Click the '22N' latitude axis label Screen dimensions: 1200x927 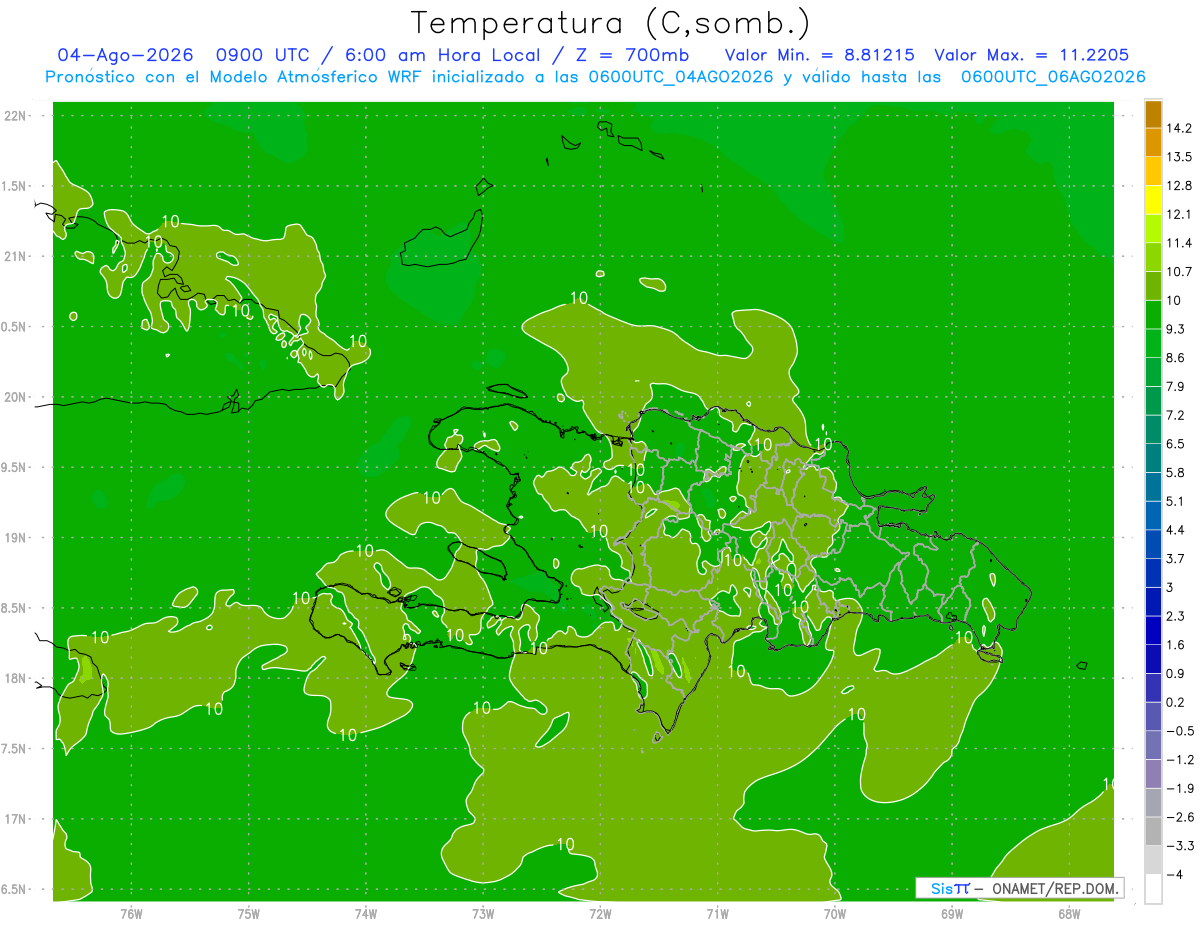16,115
